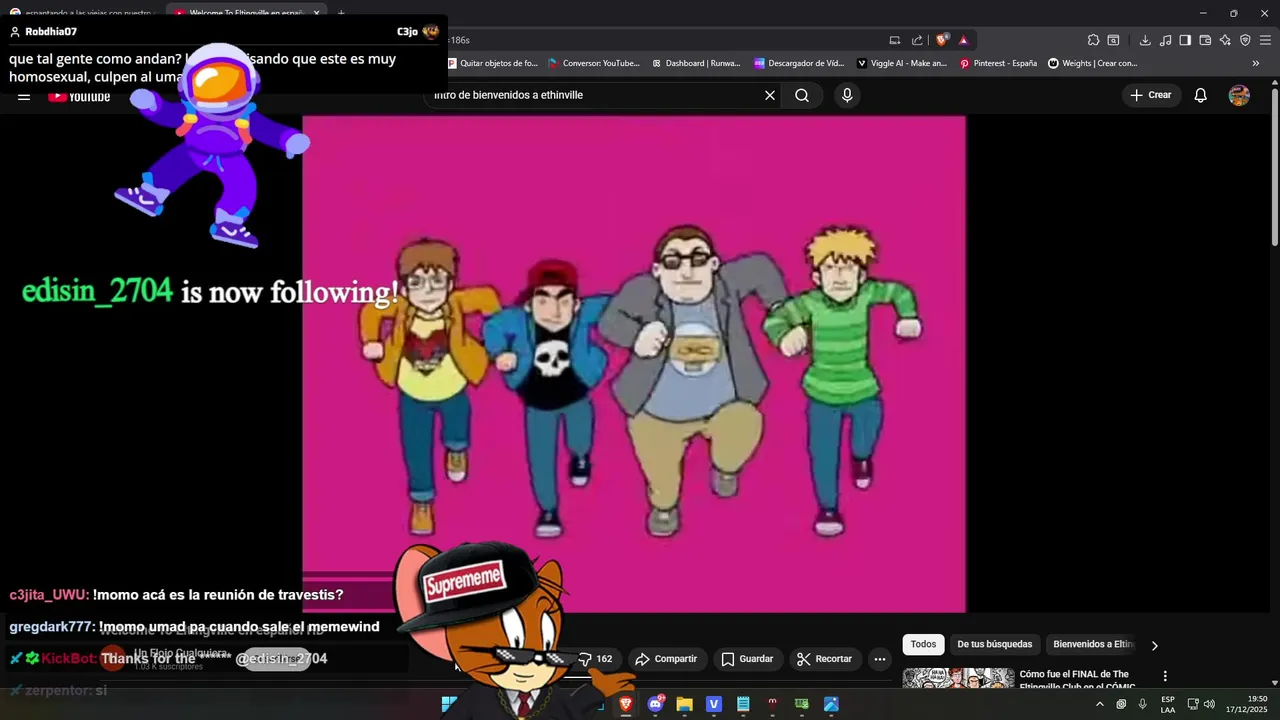Click the Brave Shields lion icon
The image size is (1280, 720).
point(942,40)
